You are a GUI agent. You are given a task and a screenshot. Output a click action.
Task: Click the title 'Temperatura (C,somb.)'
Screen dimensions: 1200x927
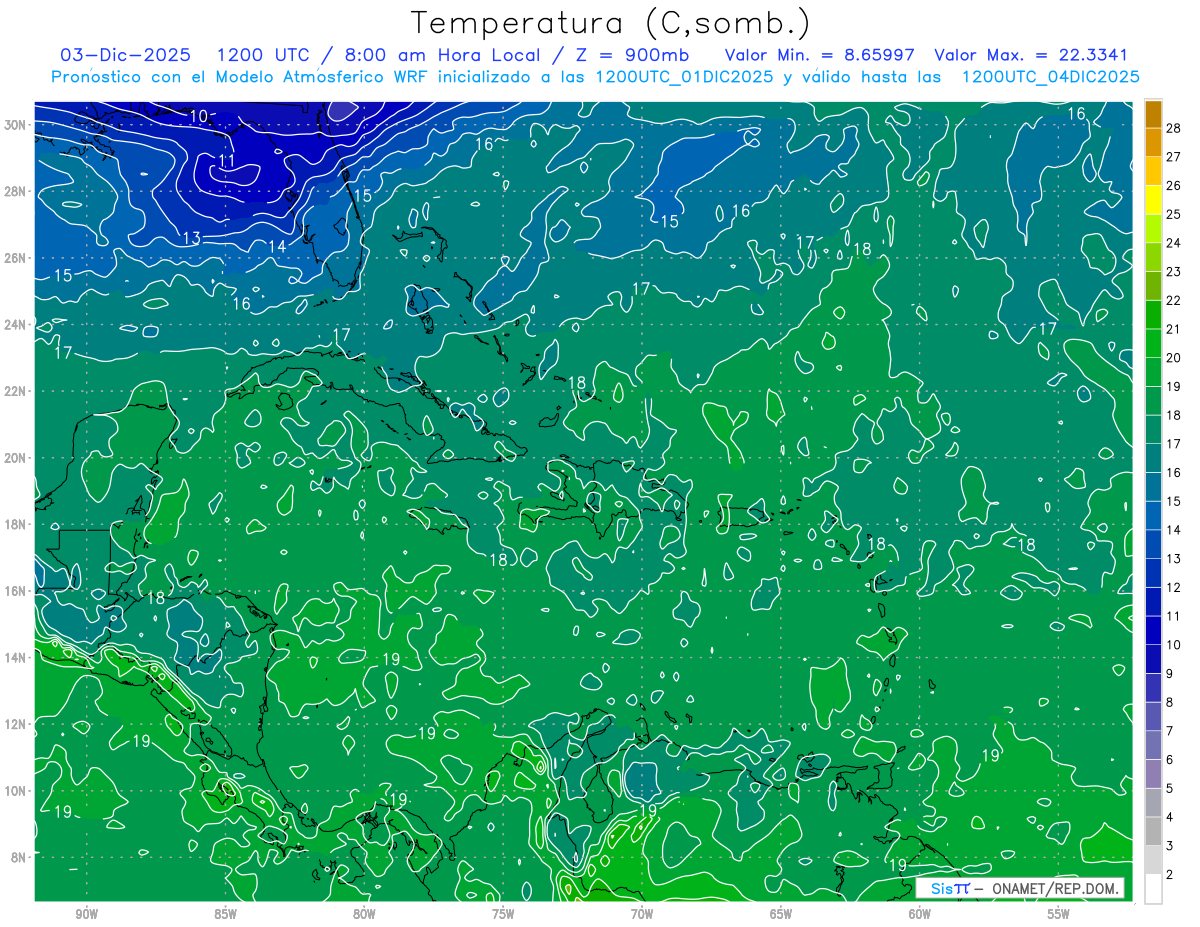(611, 24)
